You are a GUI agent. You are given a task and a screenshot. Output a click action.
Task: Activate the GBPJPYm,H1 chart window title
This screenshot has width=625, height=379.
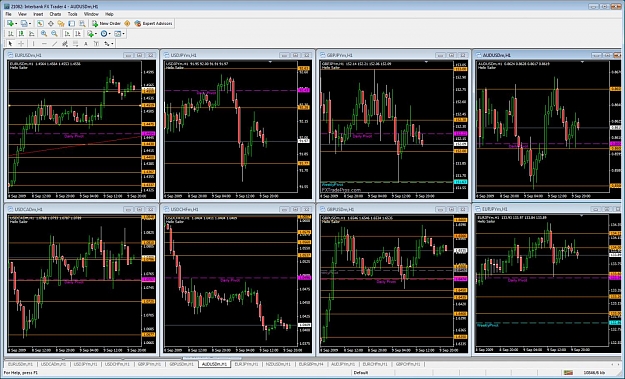coord(339,55)
